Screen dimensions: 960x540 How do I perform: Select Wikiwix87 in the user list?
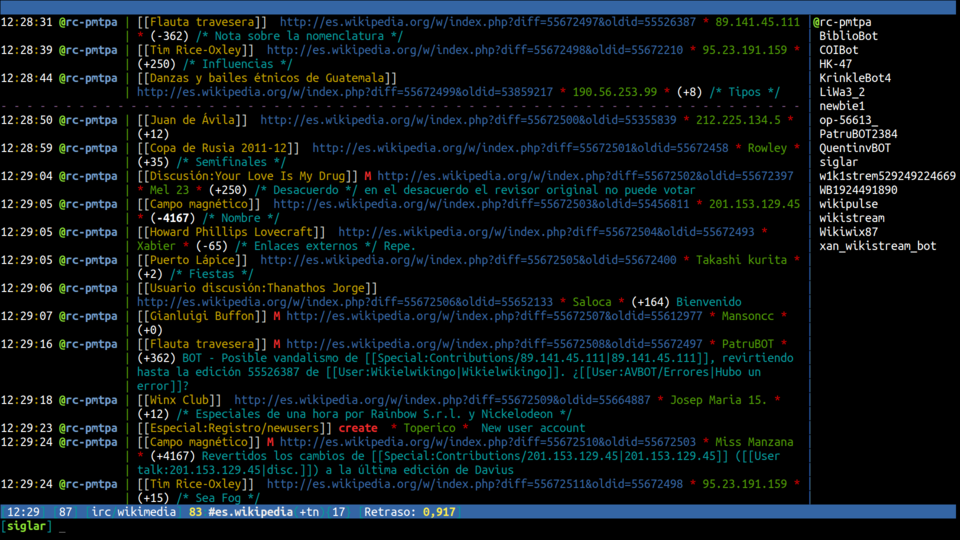[848, 231]
